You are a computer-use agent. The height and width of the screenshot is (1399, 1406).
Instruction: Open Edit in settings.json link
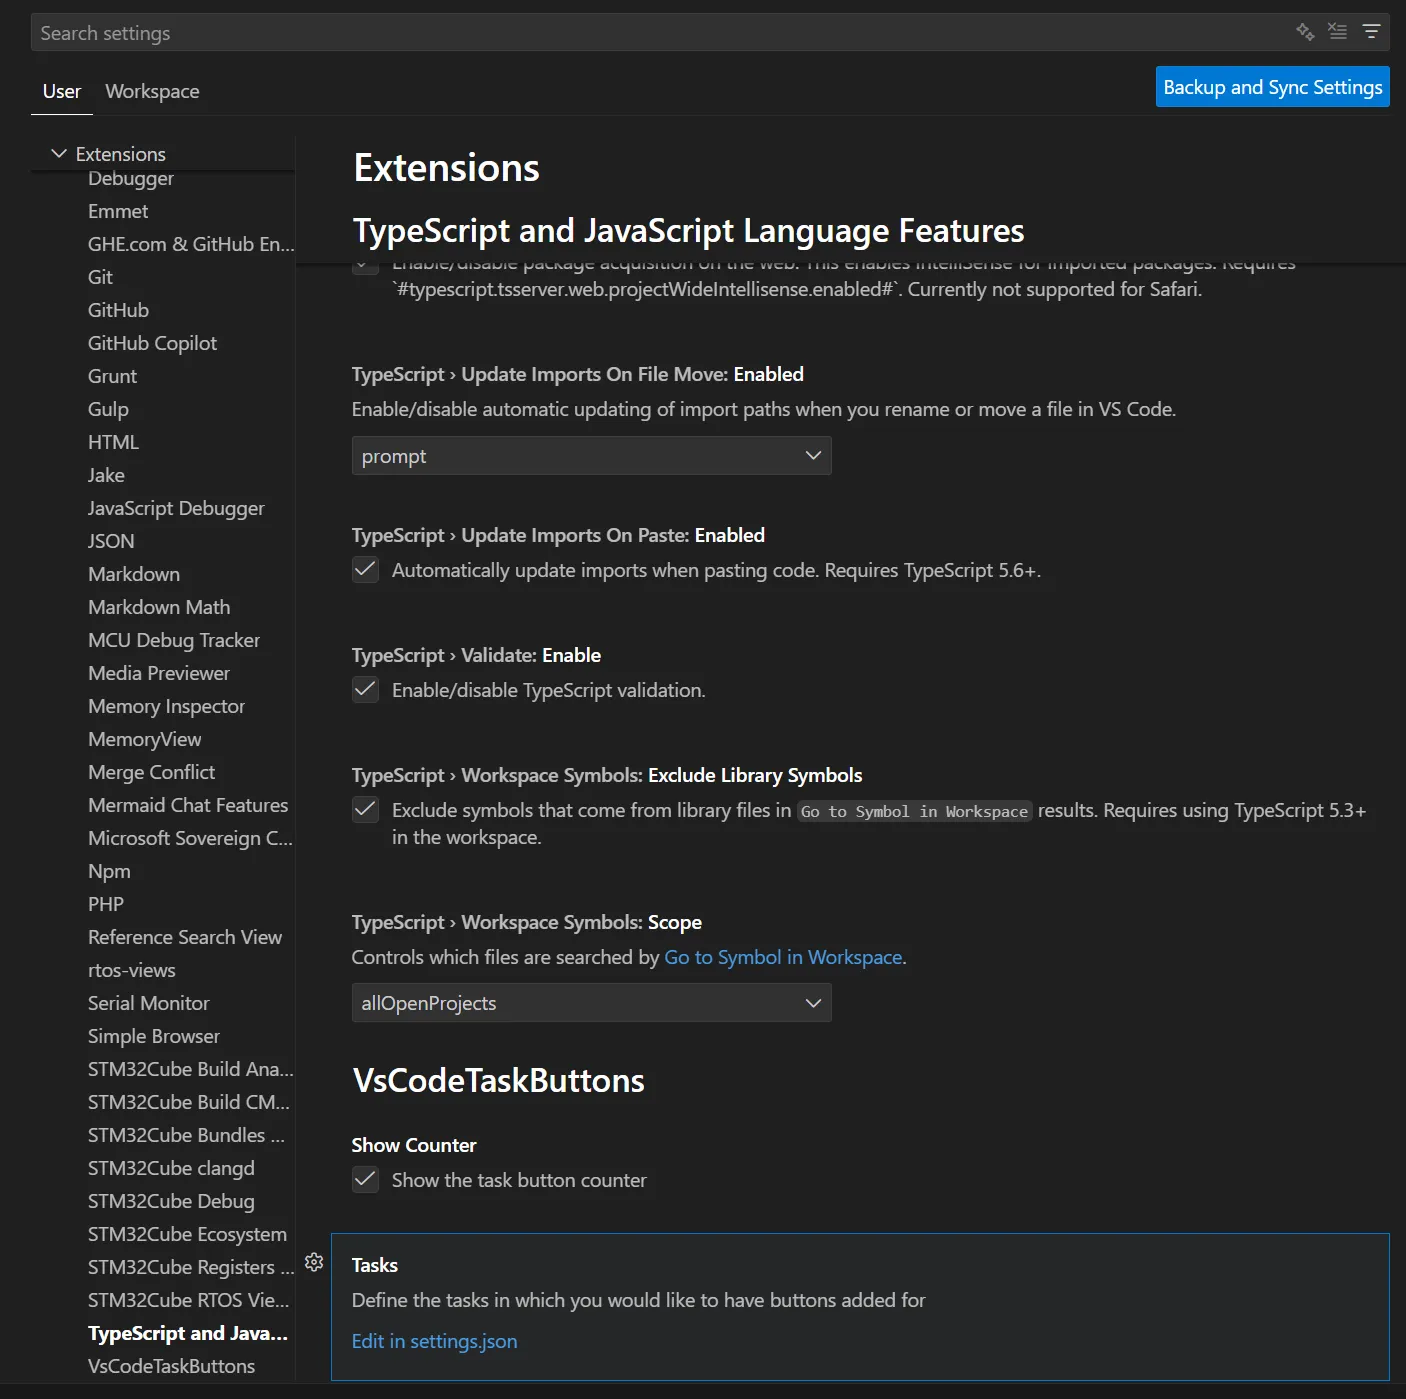point(434,1341)
